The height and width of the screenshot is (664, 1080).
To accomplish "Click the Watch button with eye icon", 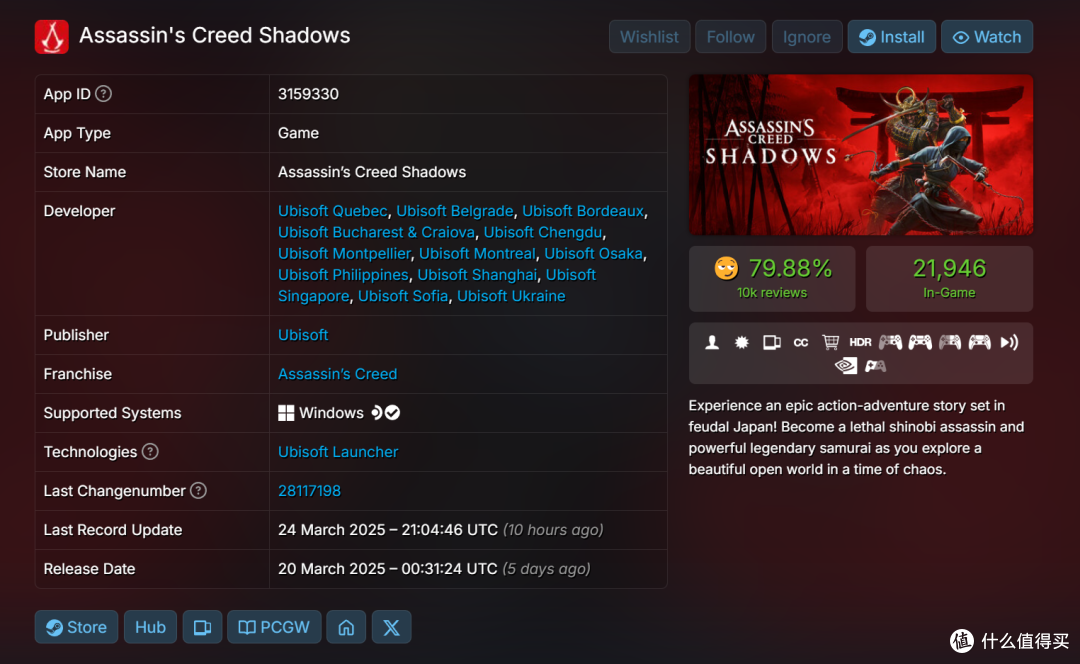I will (987, 37).
